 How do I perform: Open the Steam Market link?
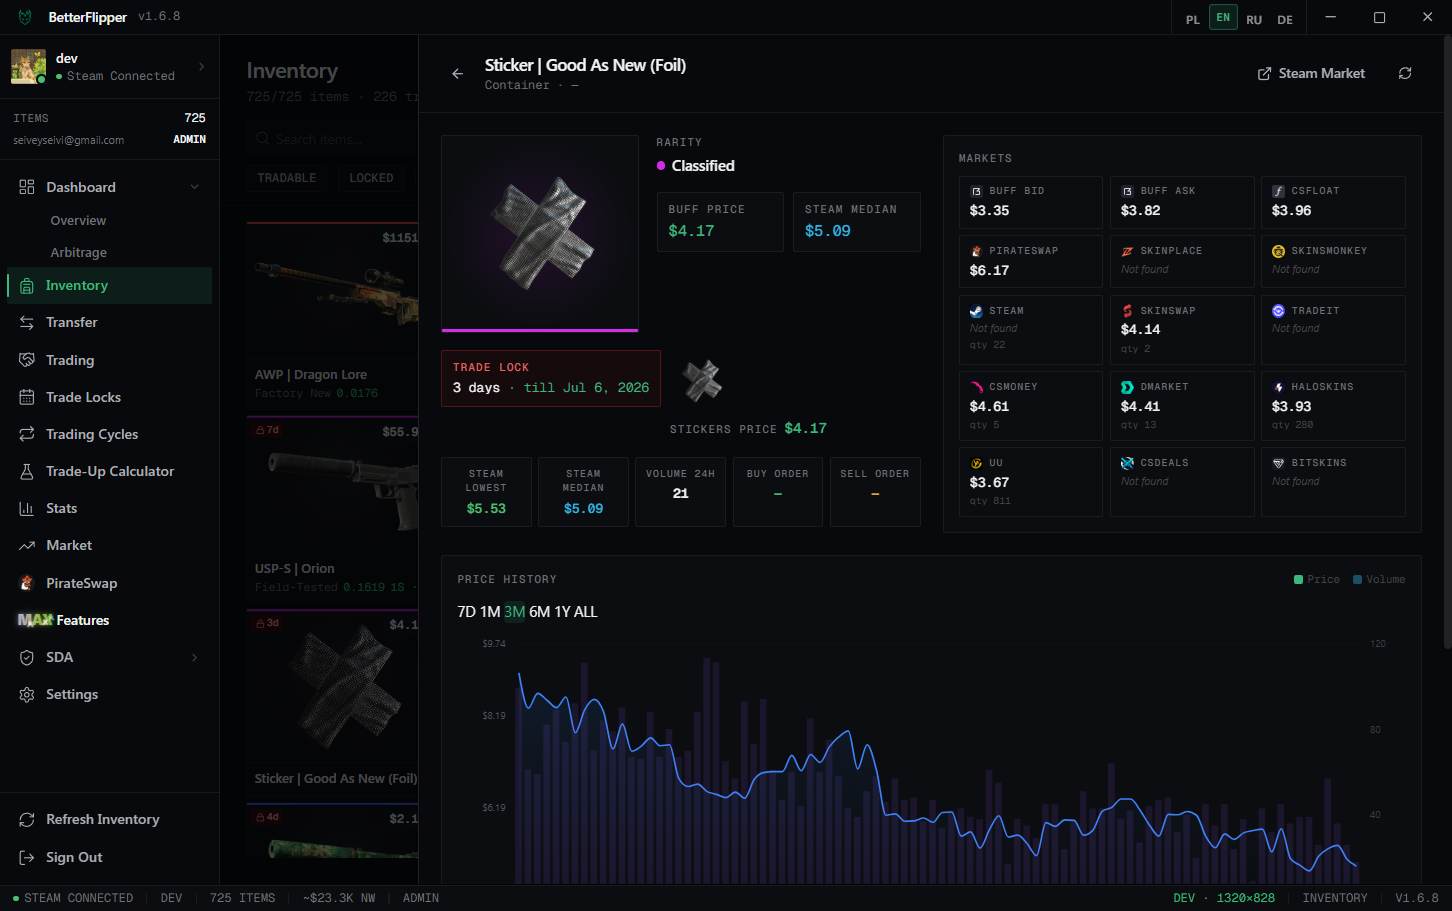[1311, 73]
